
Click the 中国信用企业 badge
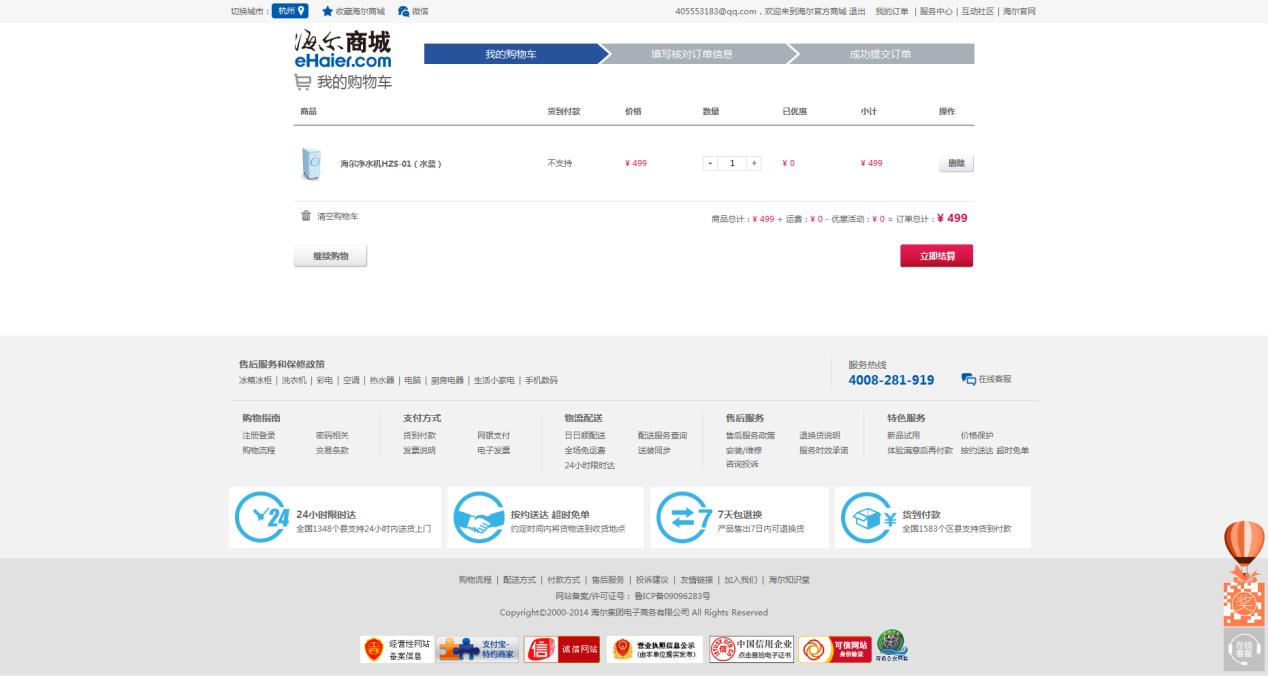pyautogui.click(x=751, y=649)
